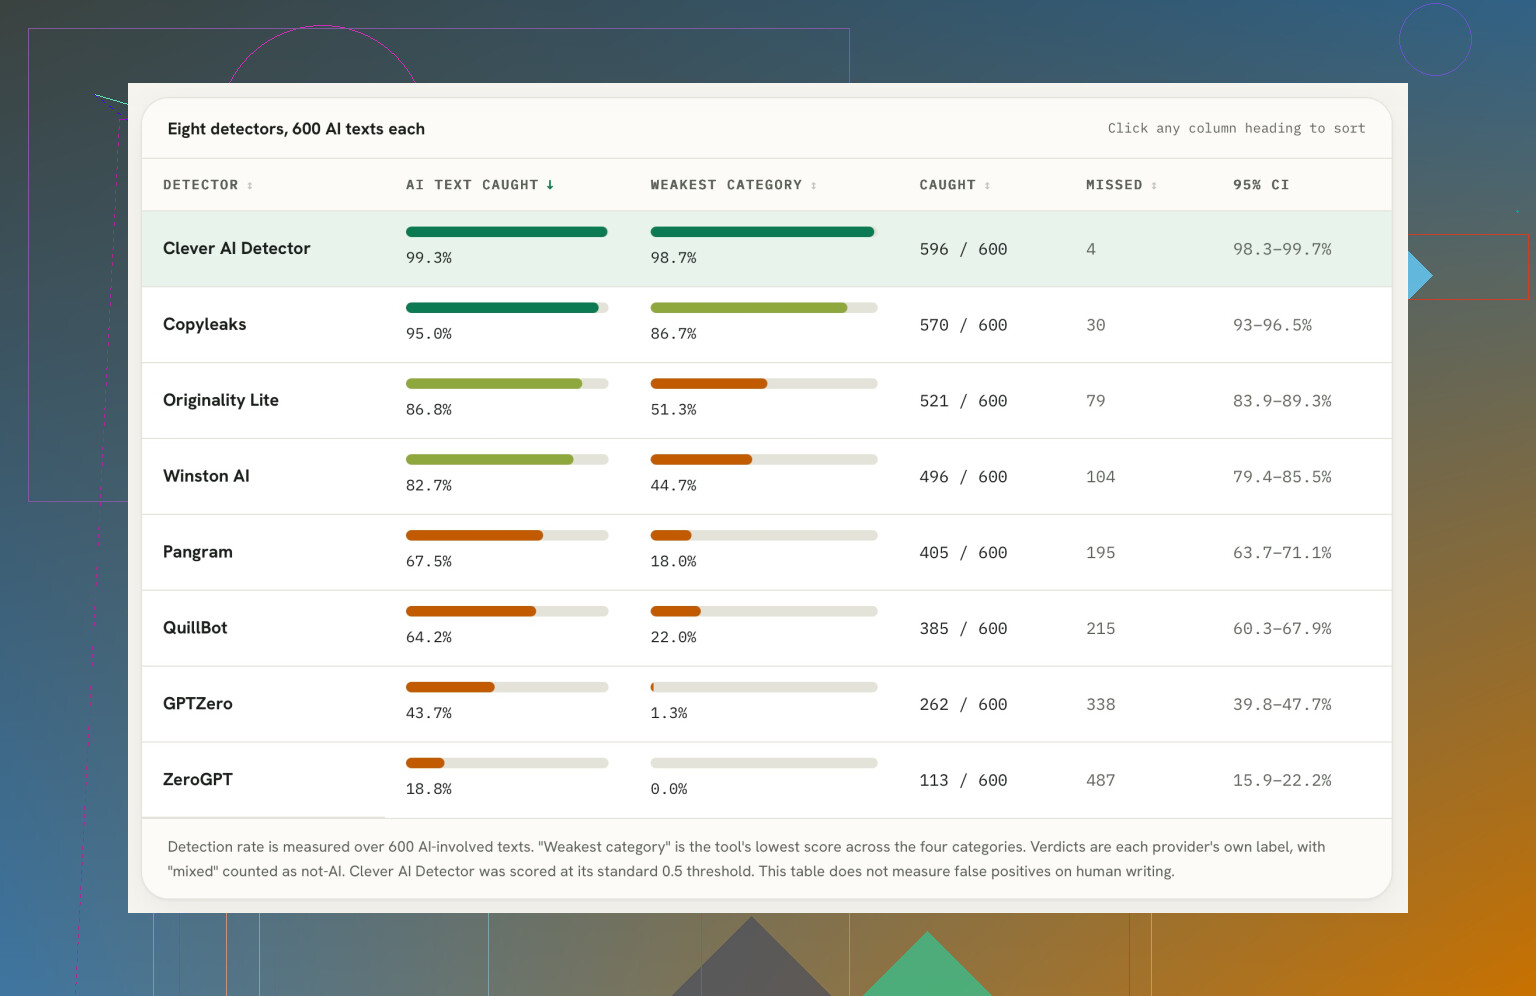Sort table by WEAKEST CATEGORY heading
1536x996 pixels.
pyautogui.click(x=726, y=185)
